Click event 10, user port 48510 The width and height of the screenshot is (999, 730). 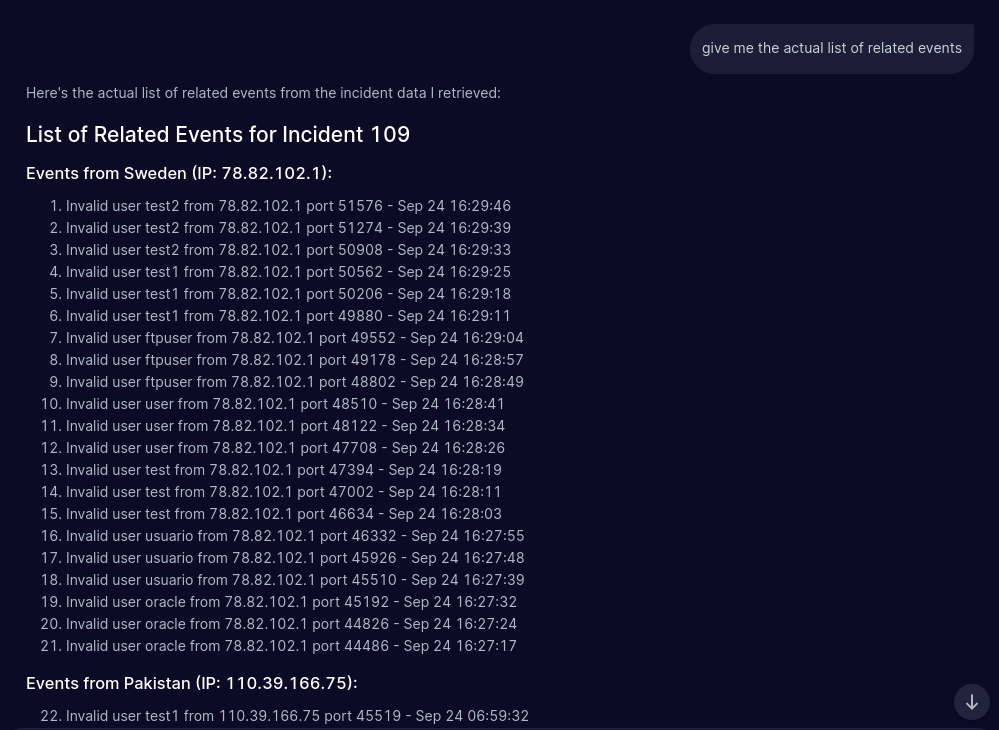pos(285,404)
